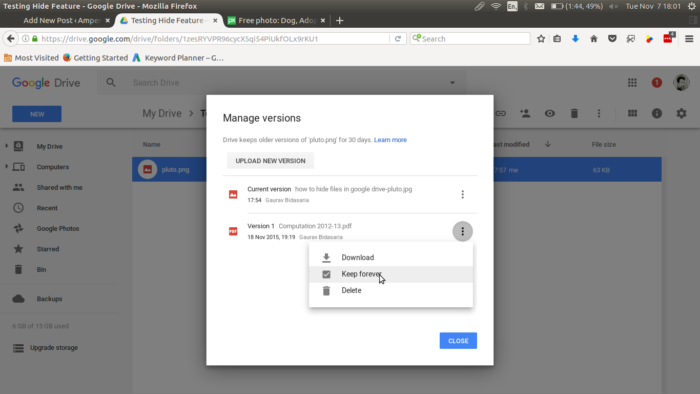Click the Version 1 PDF file icon

coord(233,231)
